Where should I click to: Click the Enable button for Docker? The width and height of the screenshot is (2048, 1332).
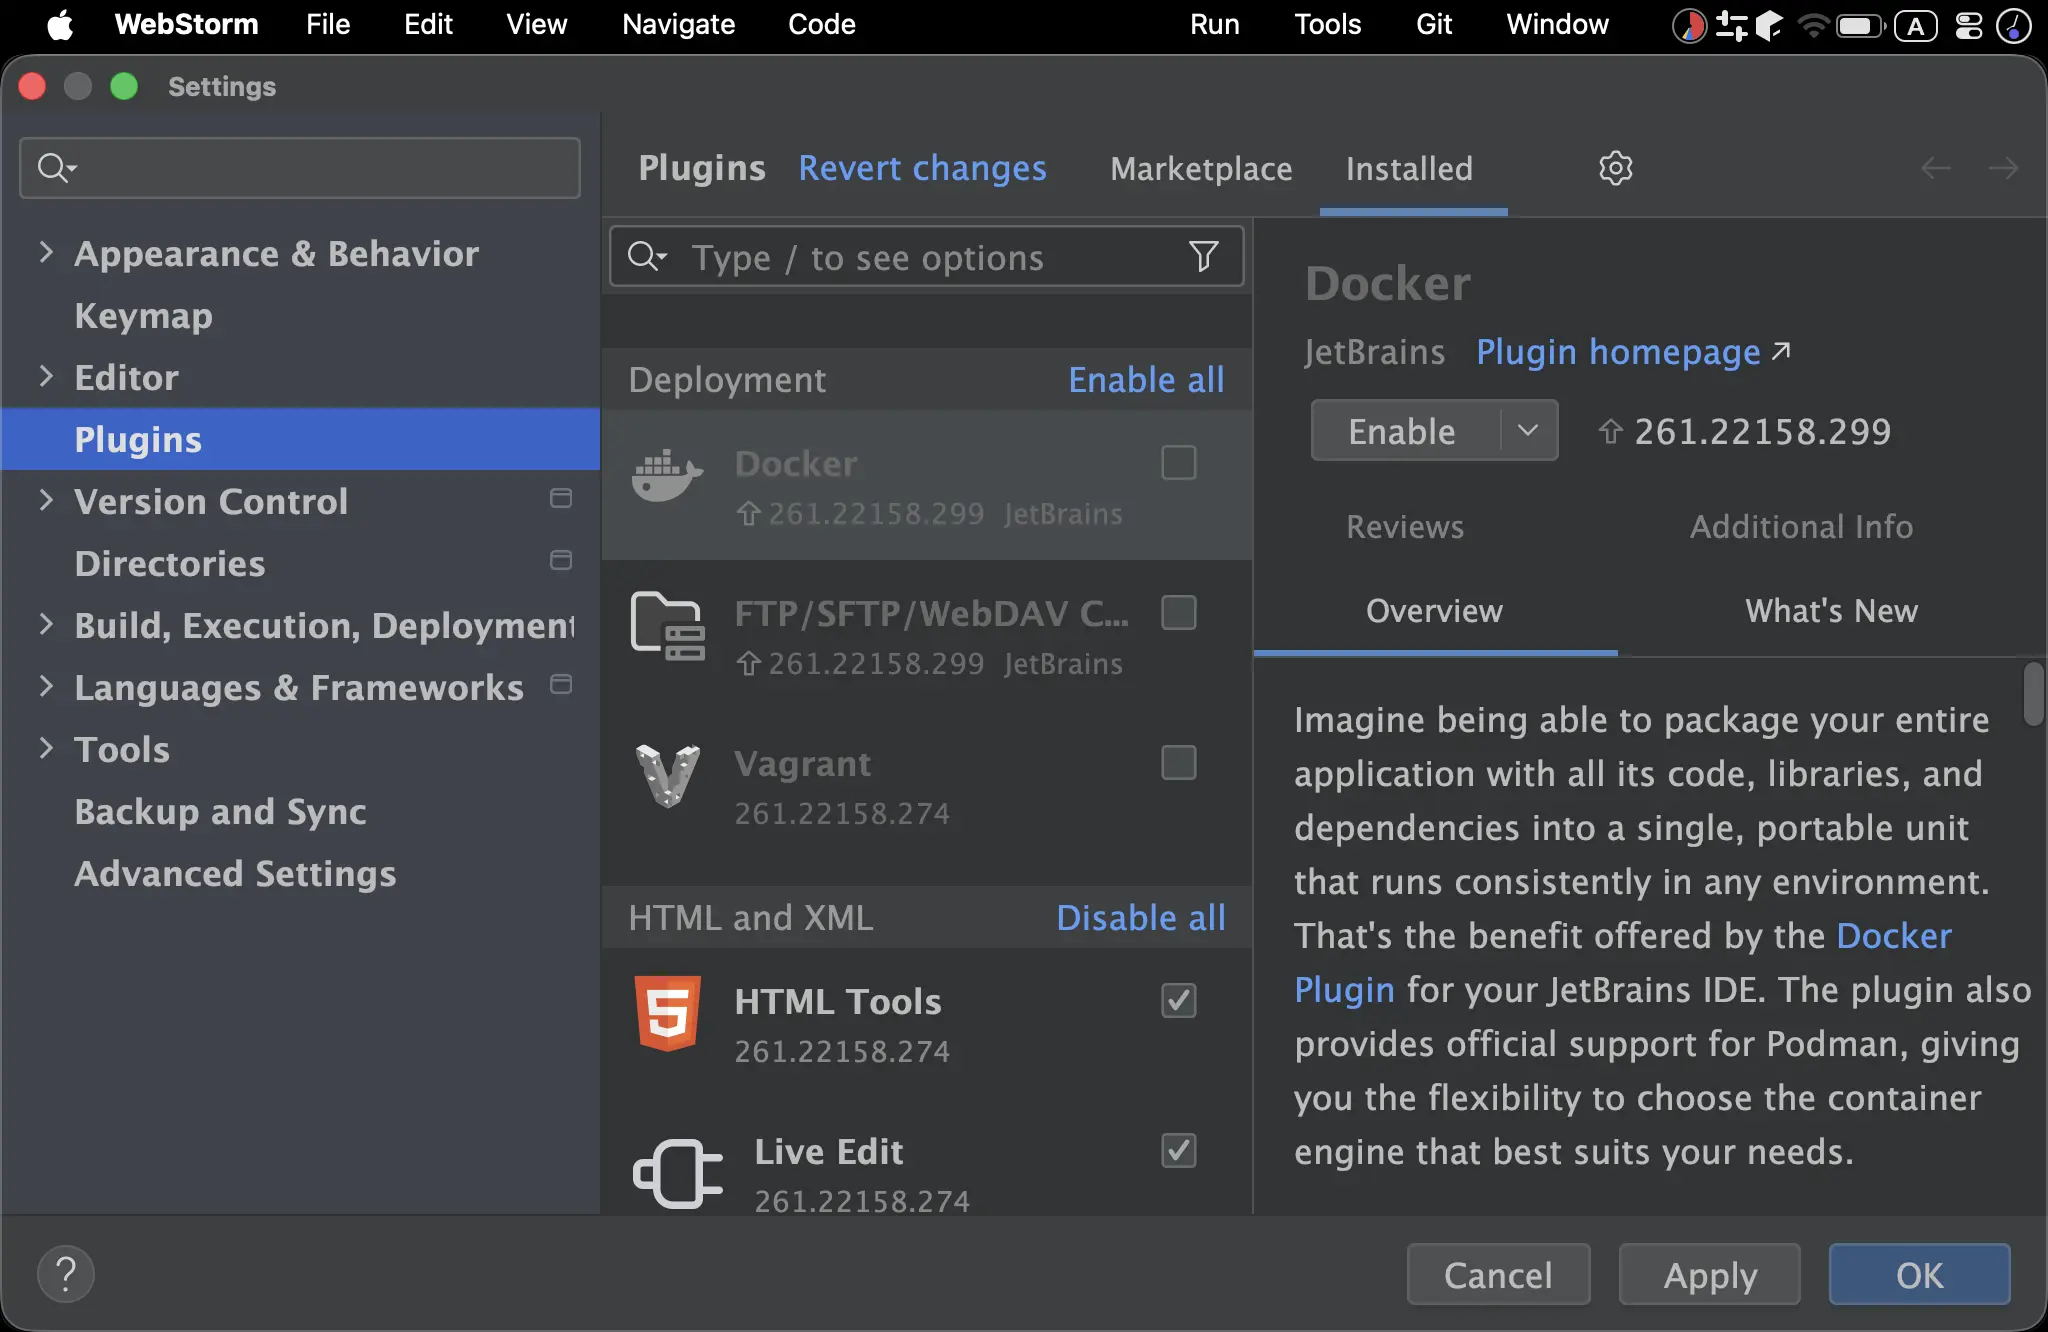tap(1402, 431)
